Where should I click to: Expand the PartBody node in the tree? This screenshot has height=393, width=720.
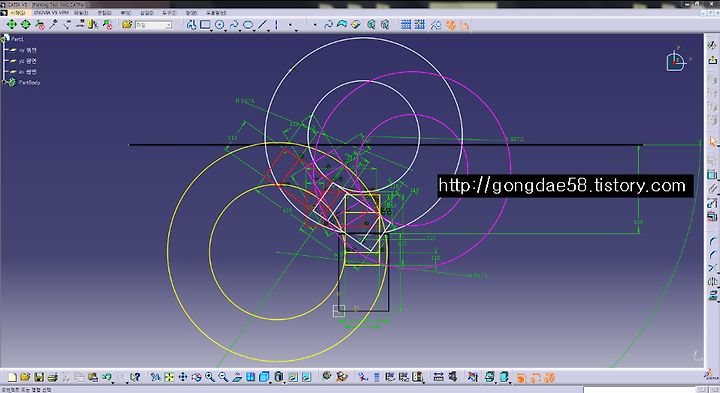[4, 82]
